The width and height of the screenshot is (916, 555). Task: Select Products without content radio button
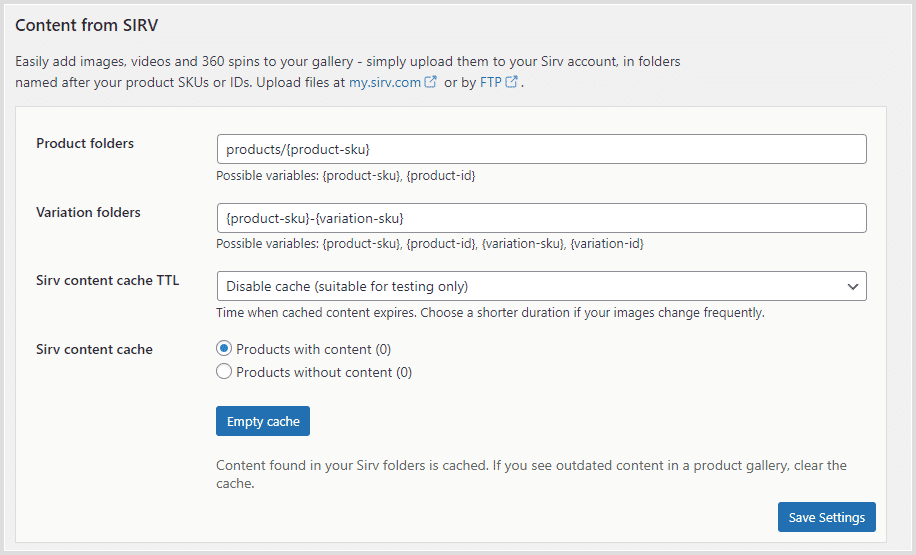coord(224,372)
